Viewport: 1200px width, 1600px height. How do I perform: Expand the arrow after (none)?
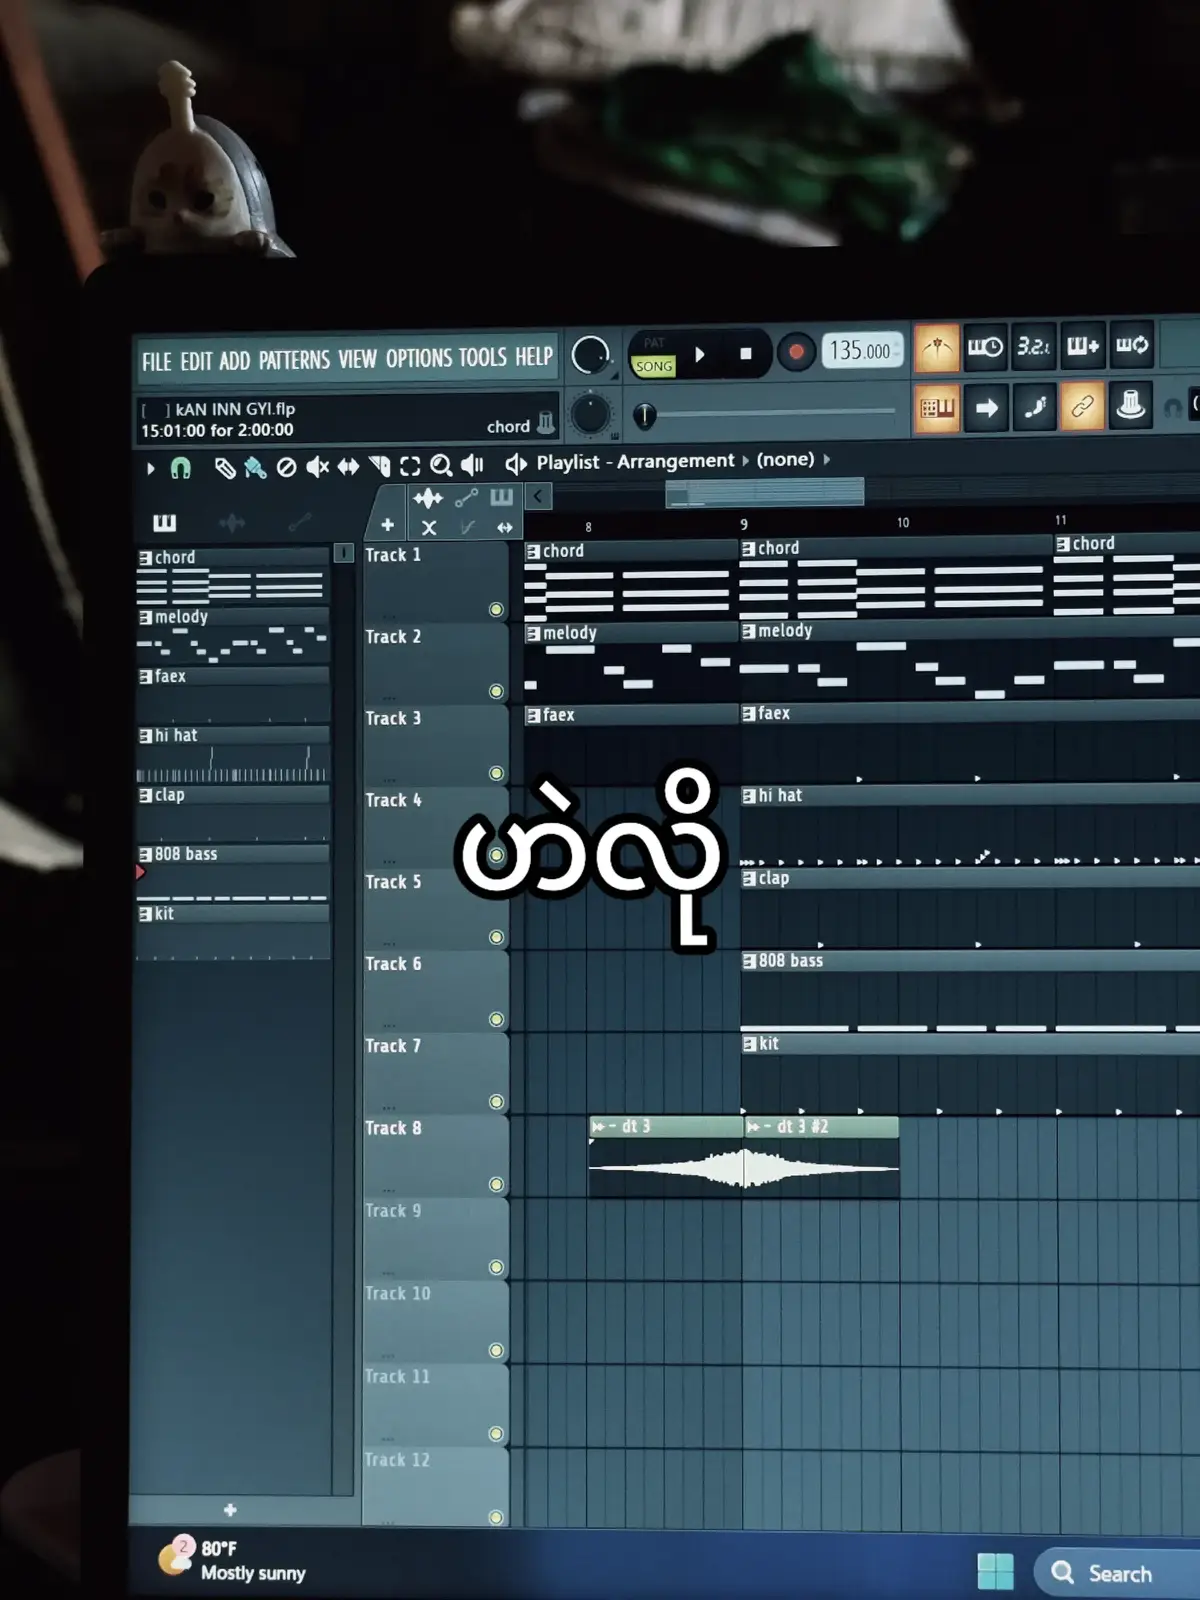pos(827,460)
